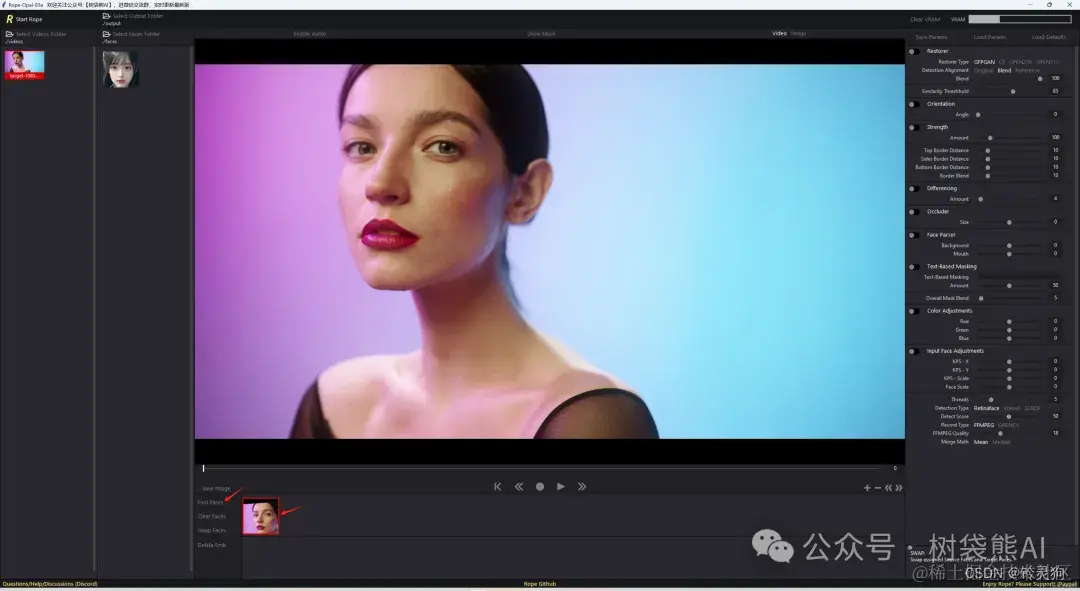1080x591 pixels.
Task: Adjust the Occluder Size slider
Action: [1010, 222]
